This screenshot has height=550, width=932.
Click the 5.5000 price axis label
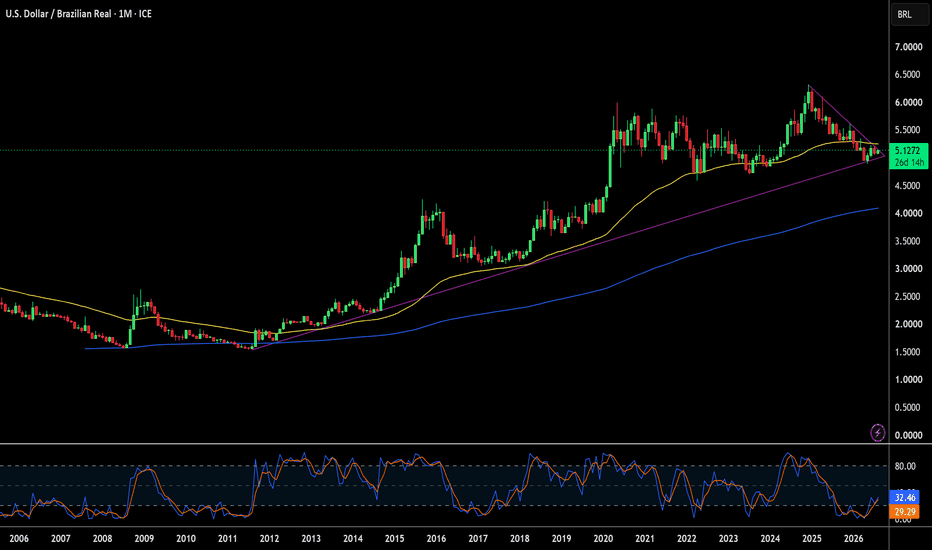tap(908, 130)
